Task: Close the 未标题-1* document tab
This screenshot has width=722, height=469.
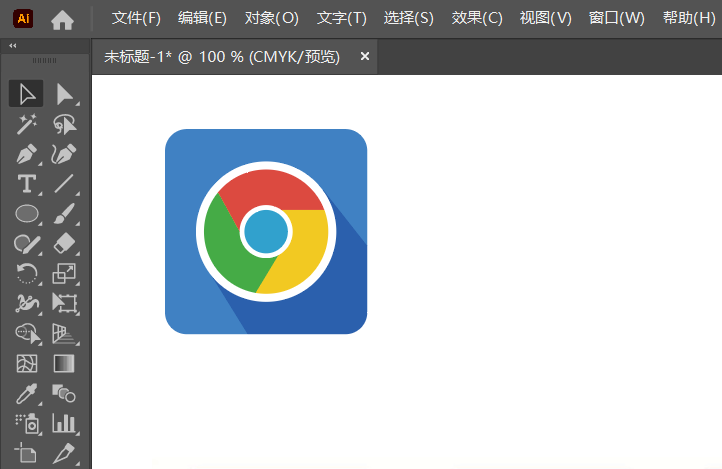Action: (x=365, y=56)
